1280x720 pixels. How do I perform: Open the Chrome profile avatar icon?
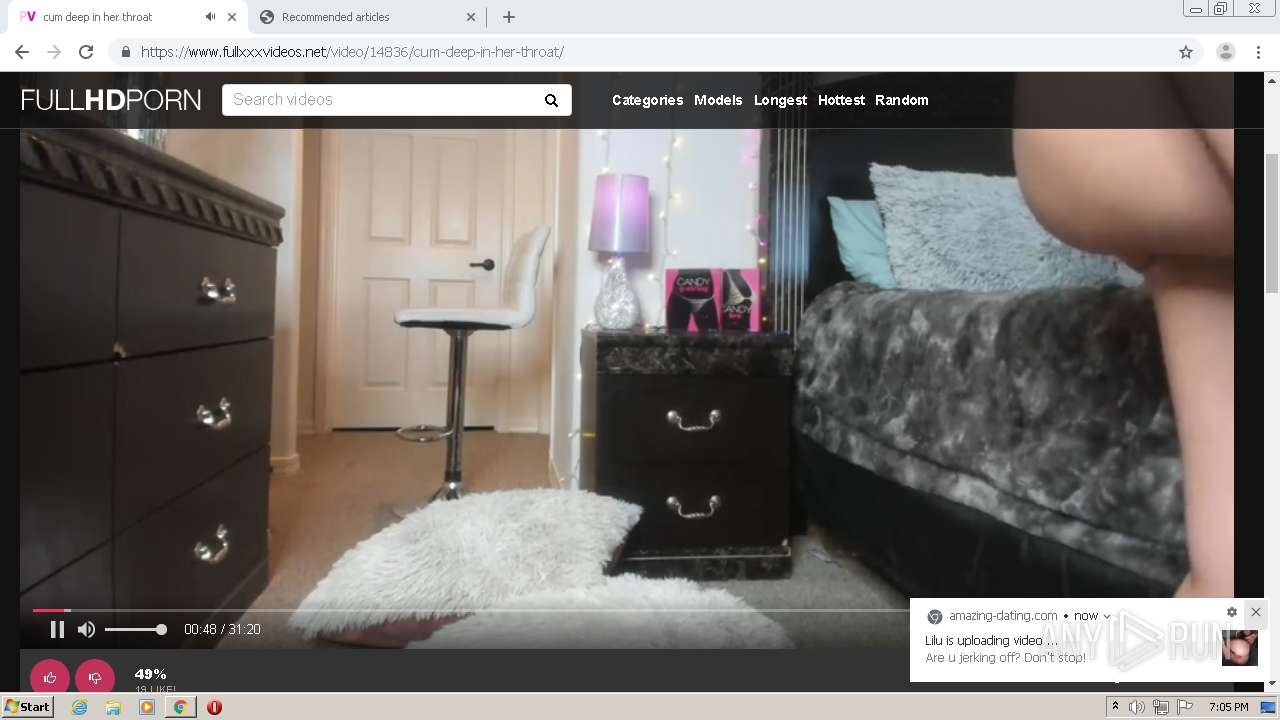coord(1226,52)
